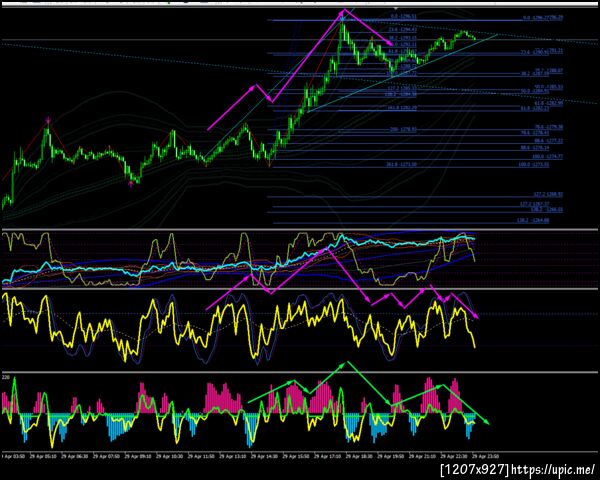The height and width of the screenshot is (480, 600).
Task: Click the "29 Apr 19:50" time axis label
Action: (x=391, y=456)
